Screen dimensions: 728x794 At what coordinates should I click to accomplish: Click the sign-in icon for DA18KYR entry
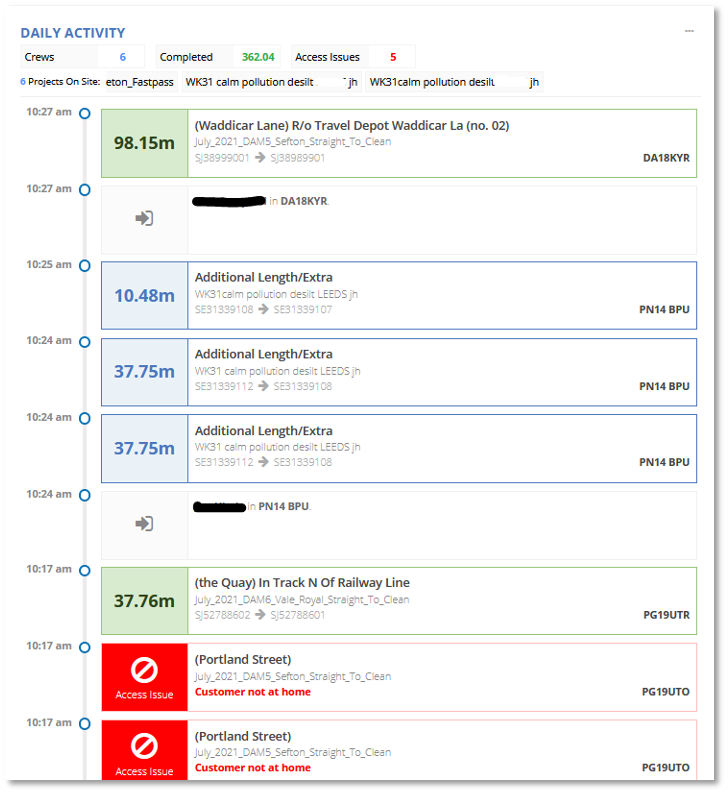point(144,218)
